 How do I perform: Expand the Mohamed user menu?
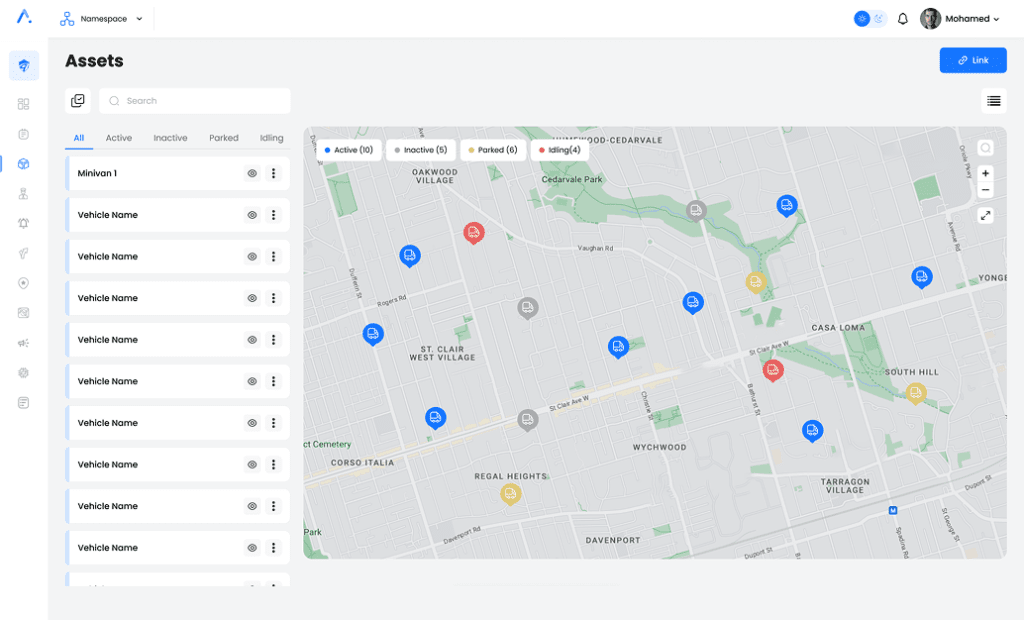[x=960, y=19]
